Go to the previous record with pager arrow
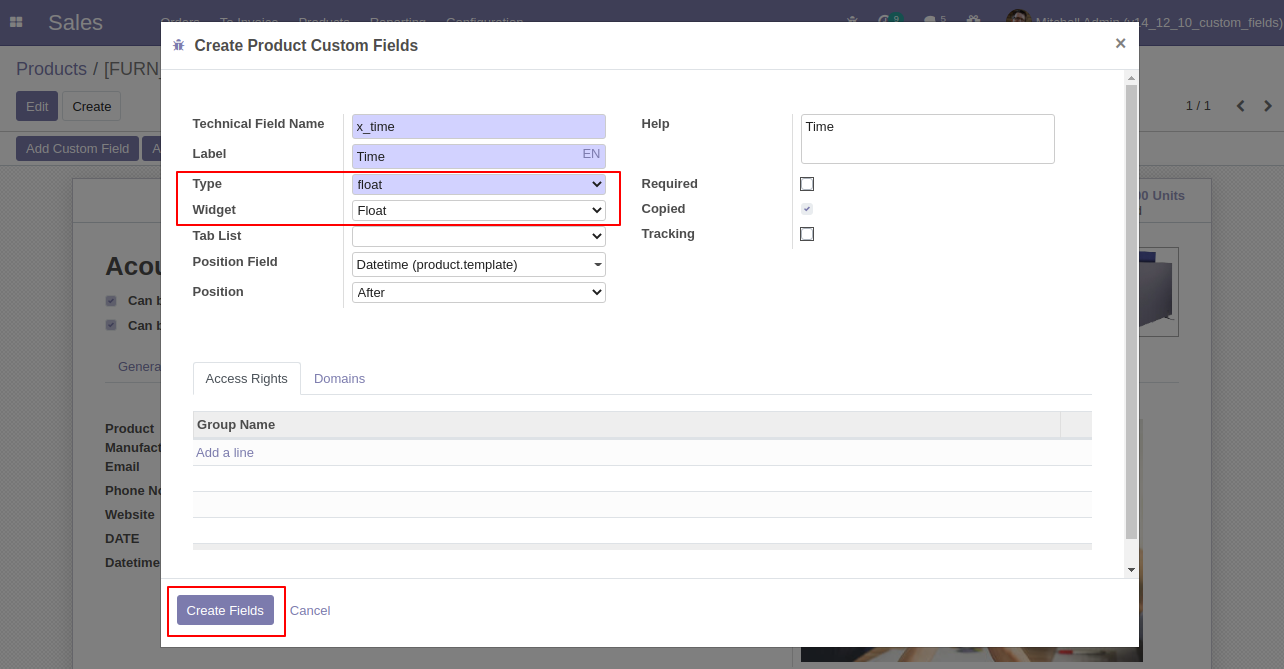This screenshot has height=669, width=1284. [x=1241, y=106]
